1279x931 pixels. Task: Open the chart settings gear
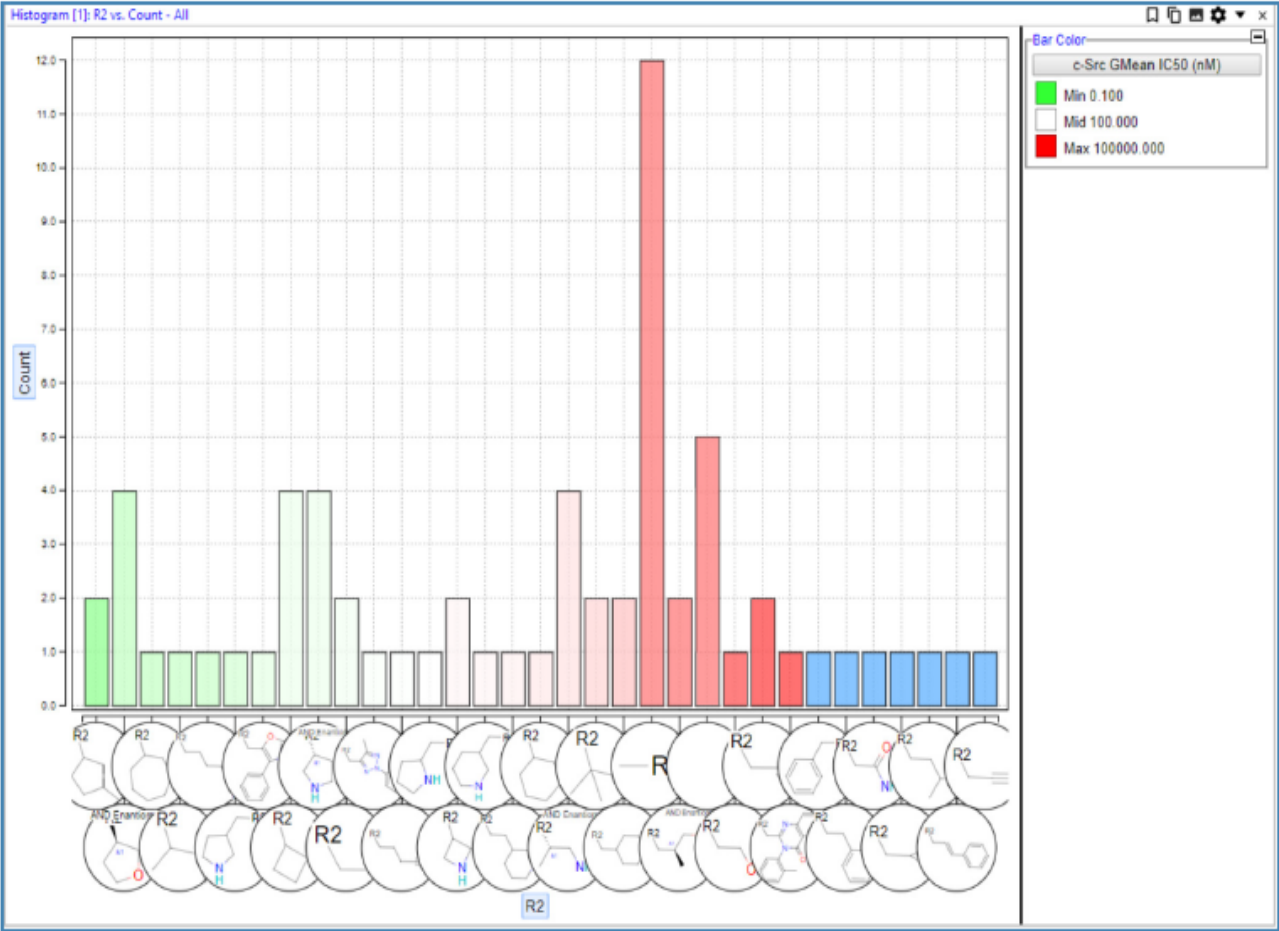pyautogui.click(x=1217, y=15)
